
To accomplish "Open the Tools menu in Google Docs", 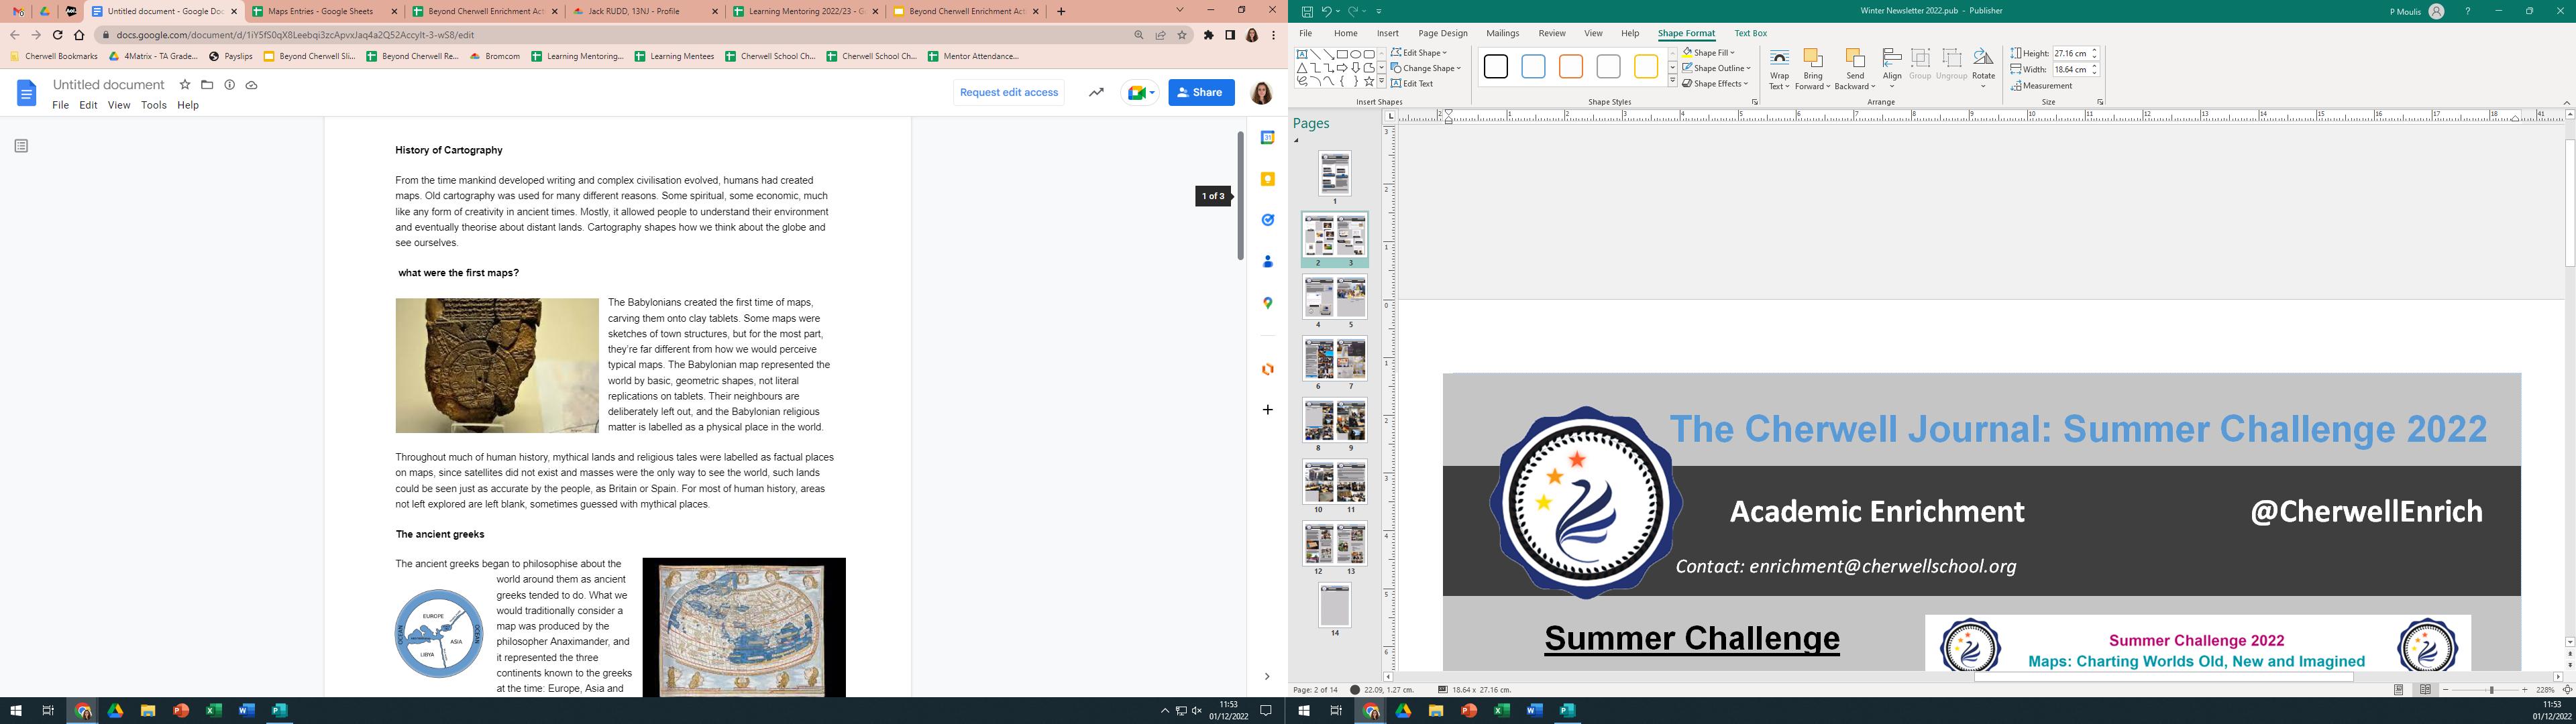I will [x=153, y=105].
